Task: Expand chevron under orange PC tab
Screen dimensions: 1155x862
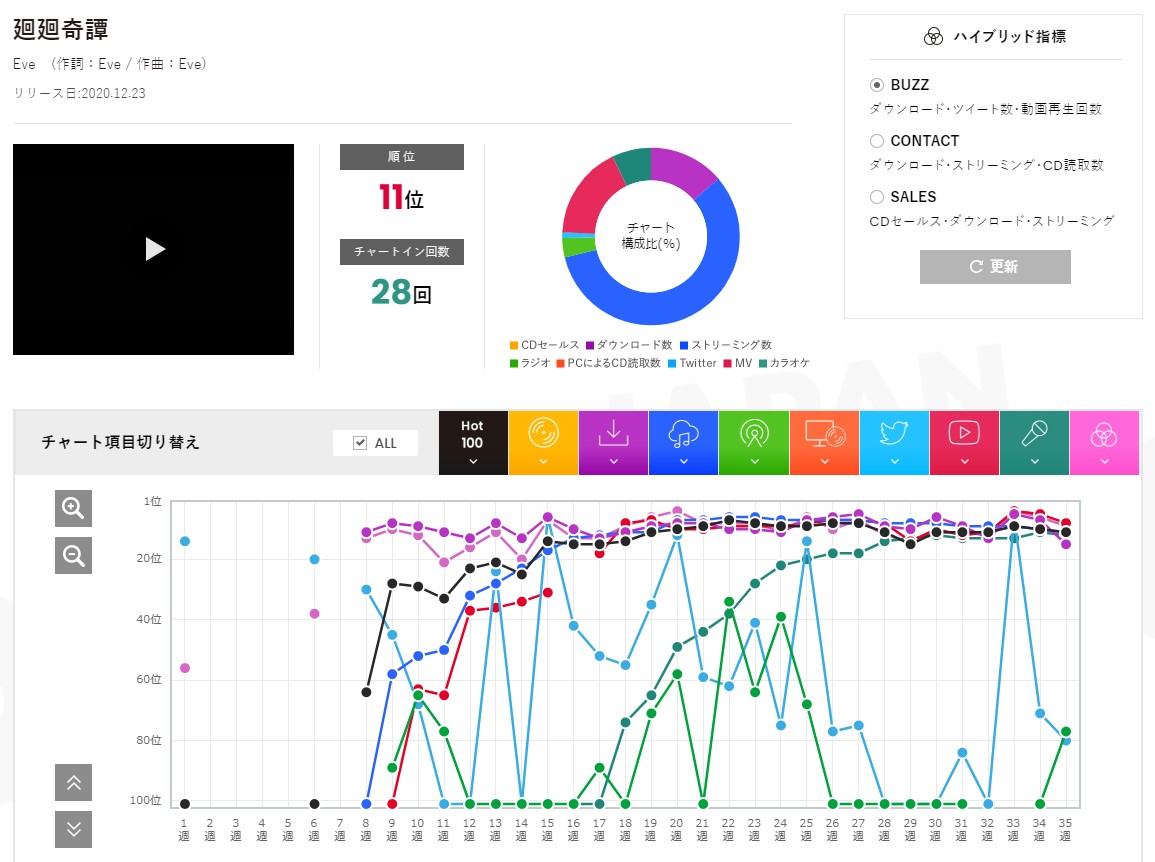Action: (824, 461)
